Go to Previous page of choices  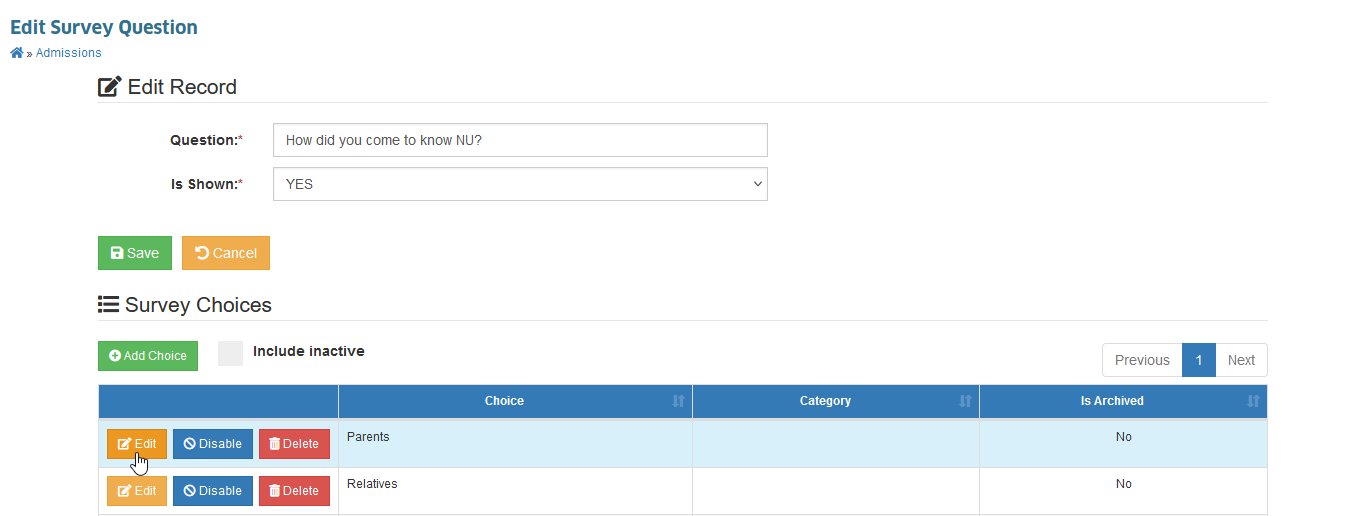click(x=1142, y=360)
